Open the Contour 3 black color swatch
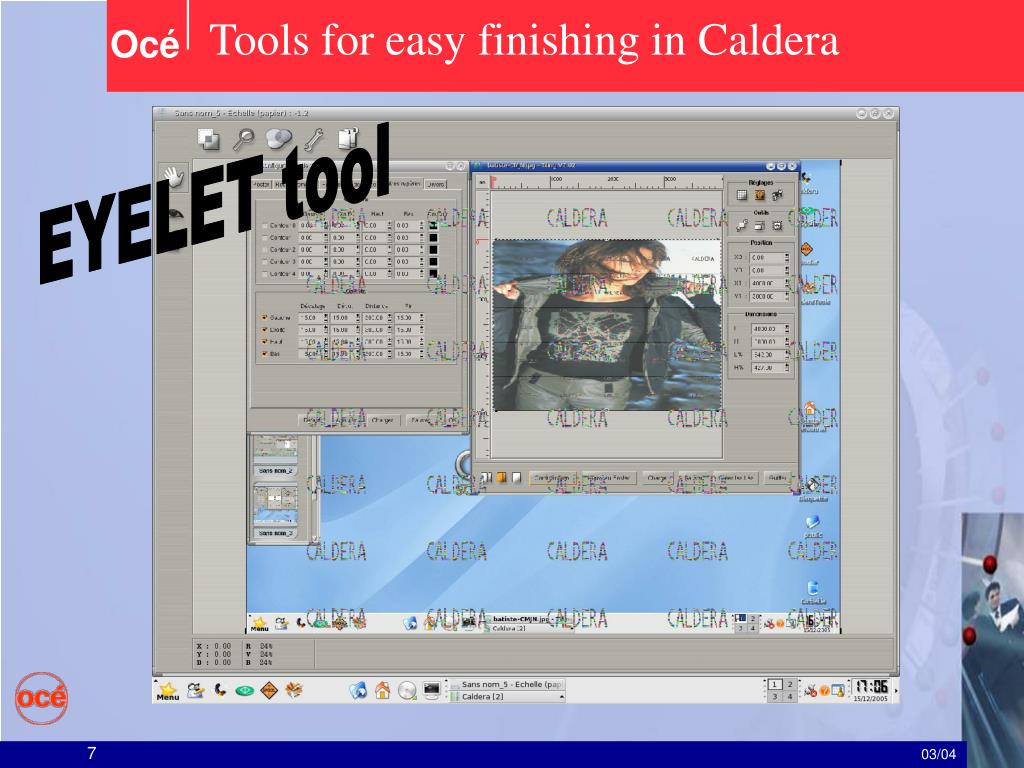Viewport: 1024px width, 768px height. [433, 262]
